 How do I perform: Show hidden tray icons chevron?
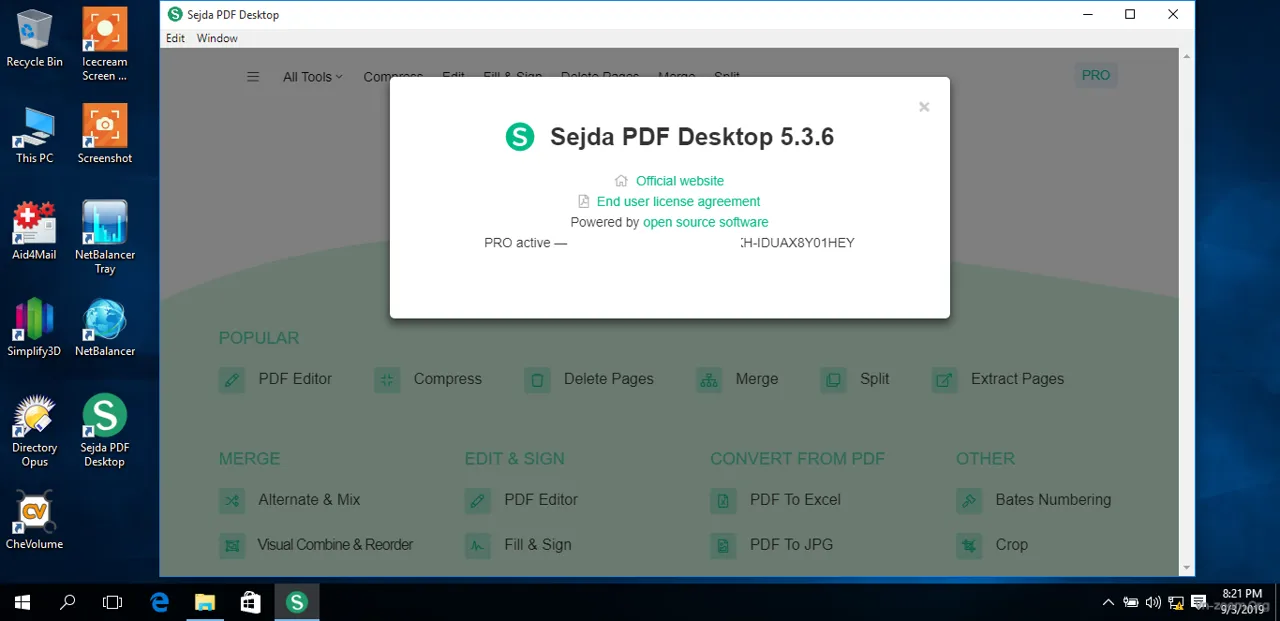pyautogui.click(x=1108, y=602)
